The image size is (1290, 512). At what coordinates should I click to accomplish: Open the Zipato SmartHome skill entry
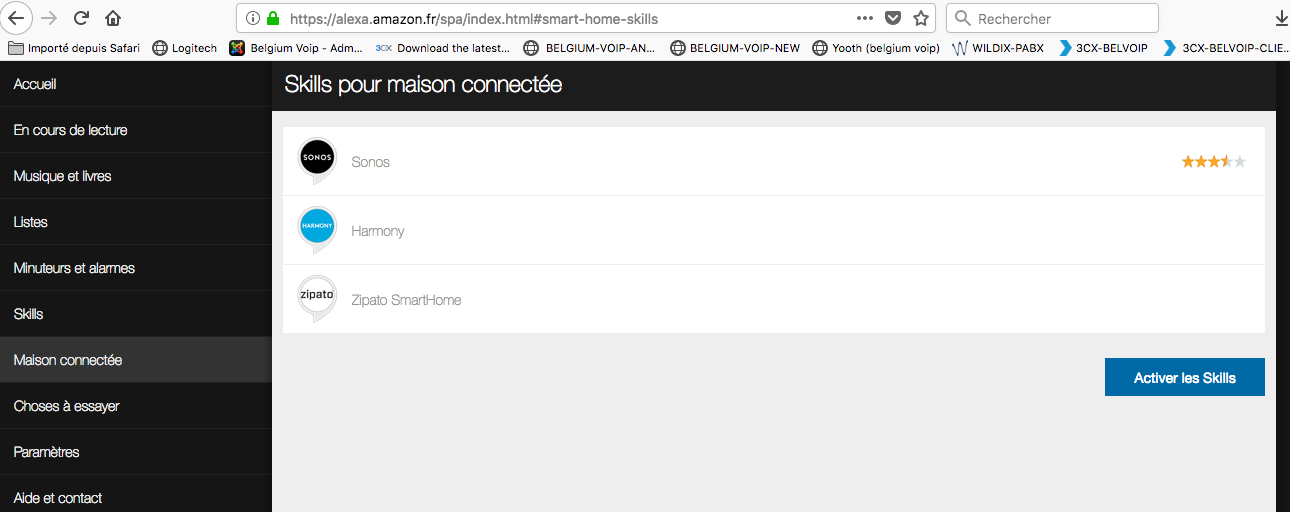click(x=406, y=300)
